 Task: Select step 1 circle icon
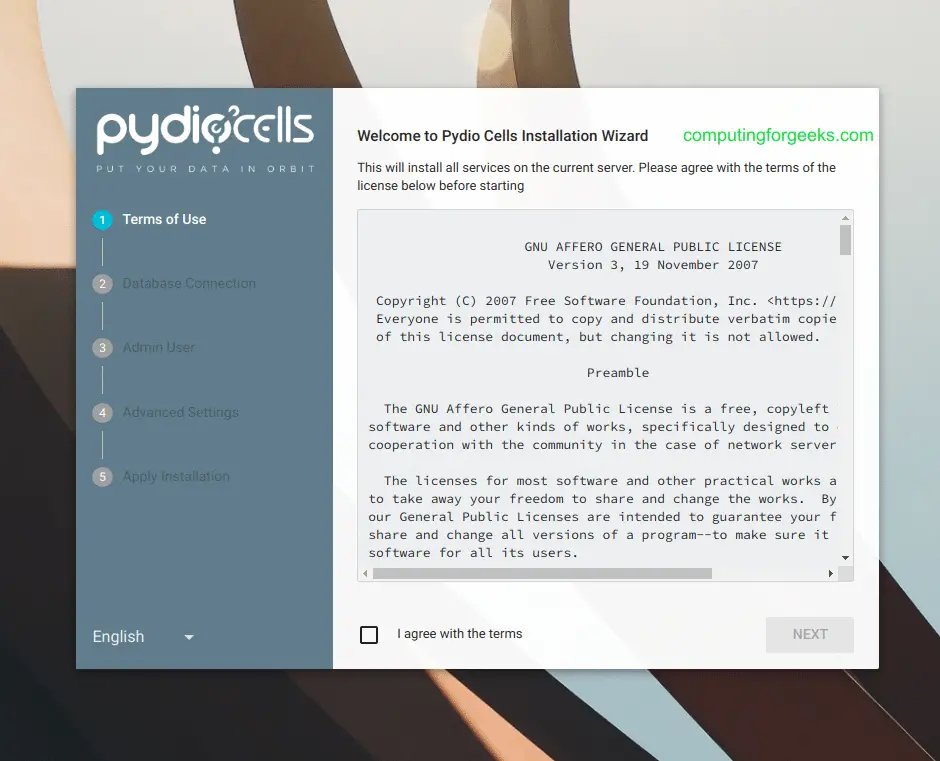[x=103, y=220]
